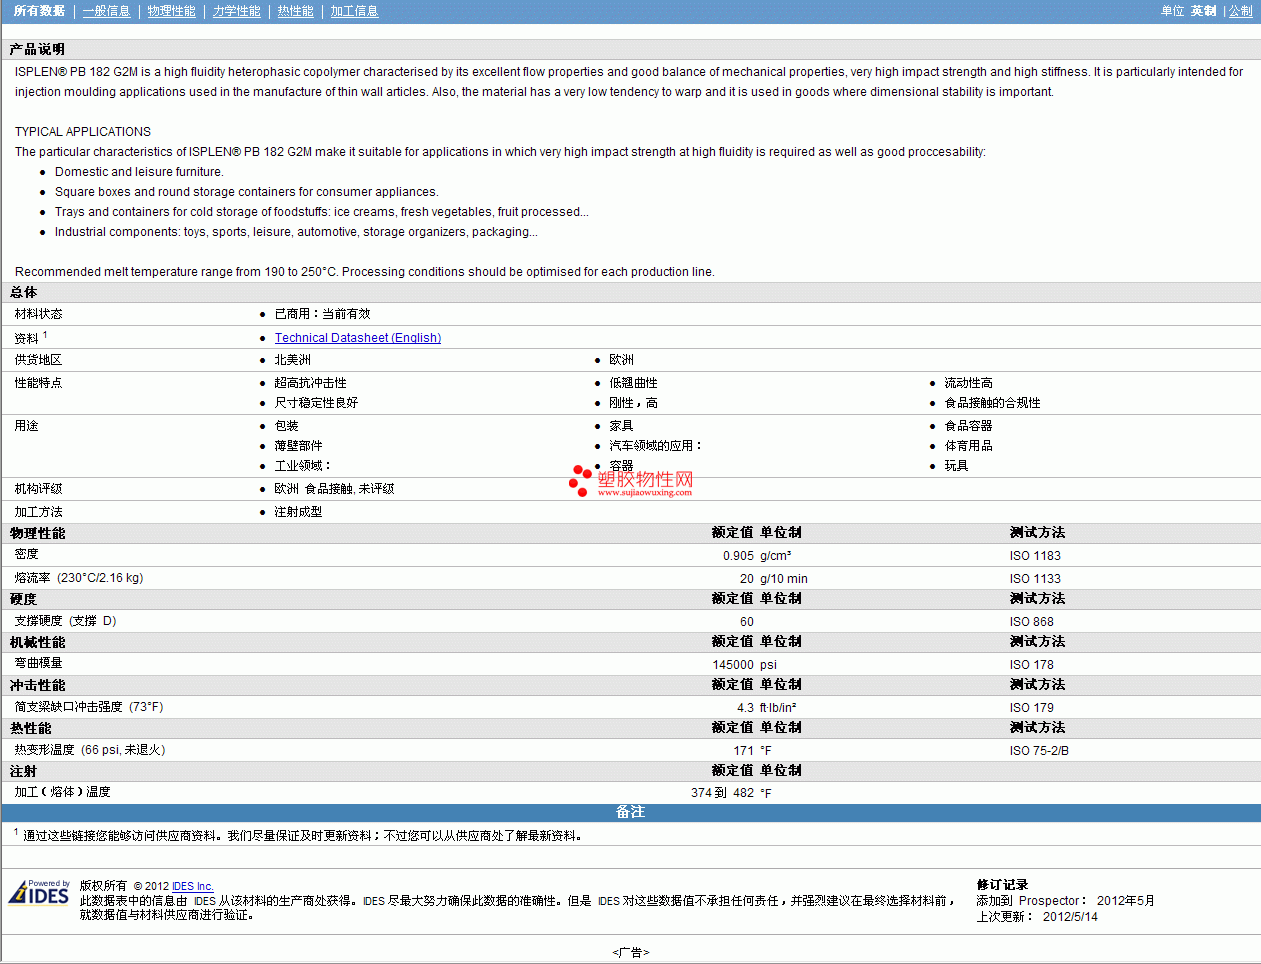Click the 汽车领域的应用 use item
Image resolution: width=1261 pixels, height=964 pixels.
[655, 446]
